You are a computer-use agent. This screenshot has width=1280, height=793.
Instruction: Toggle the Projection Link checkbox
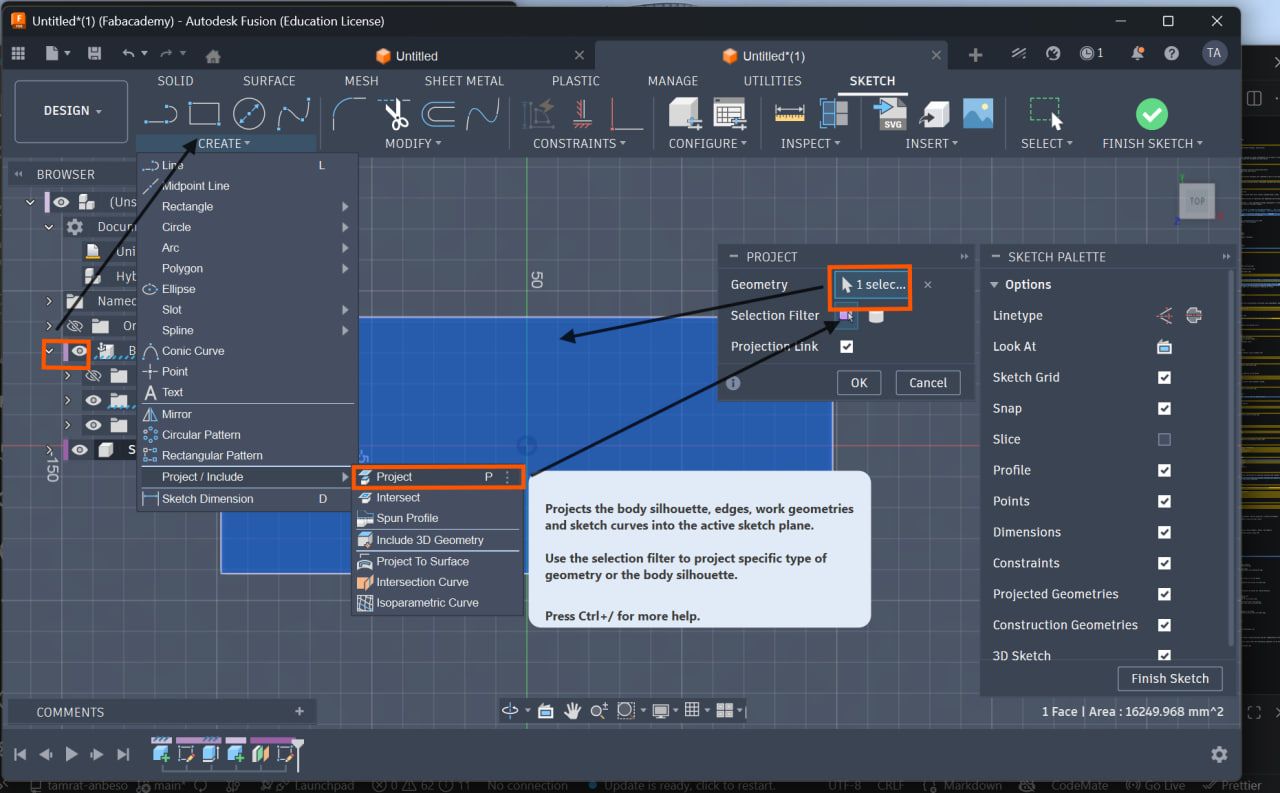(x=847, y=347)
